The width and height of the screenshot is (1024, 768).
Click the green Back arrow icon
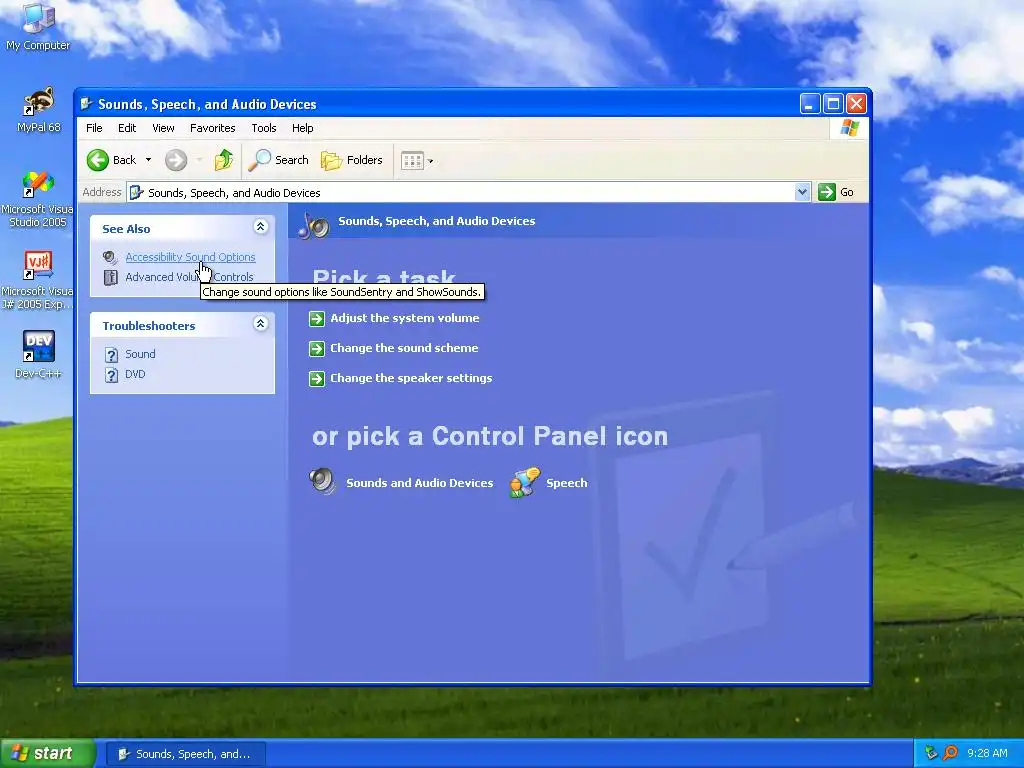pos(98,160)
